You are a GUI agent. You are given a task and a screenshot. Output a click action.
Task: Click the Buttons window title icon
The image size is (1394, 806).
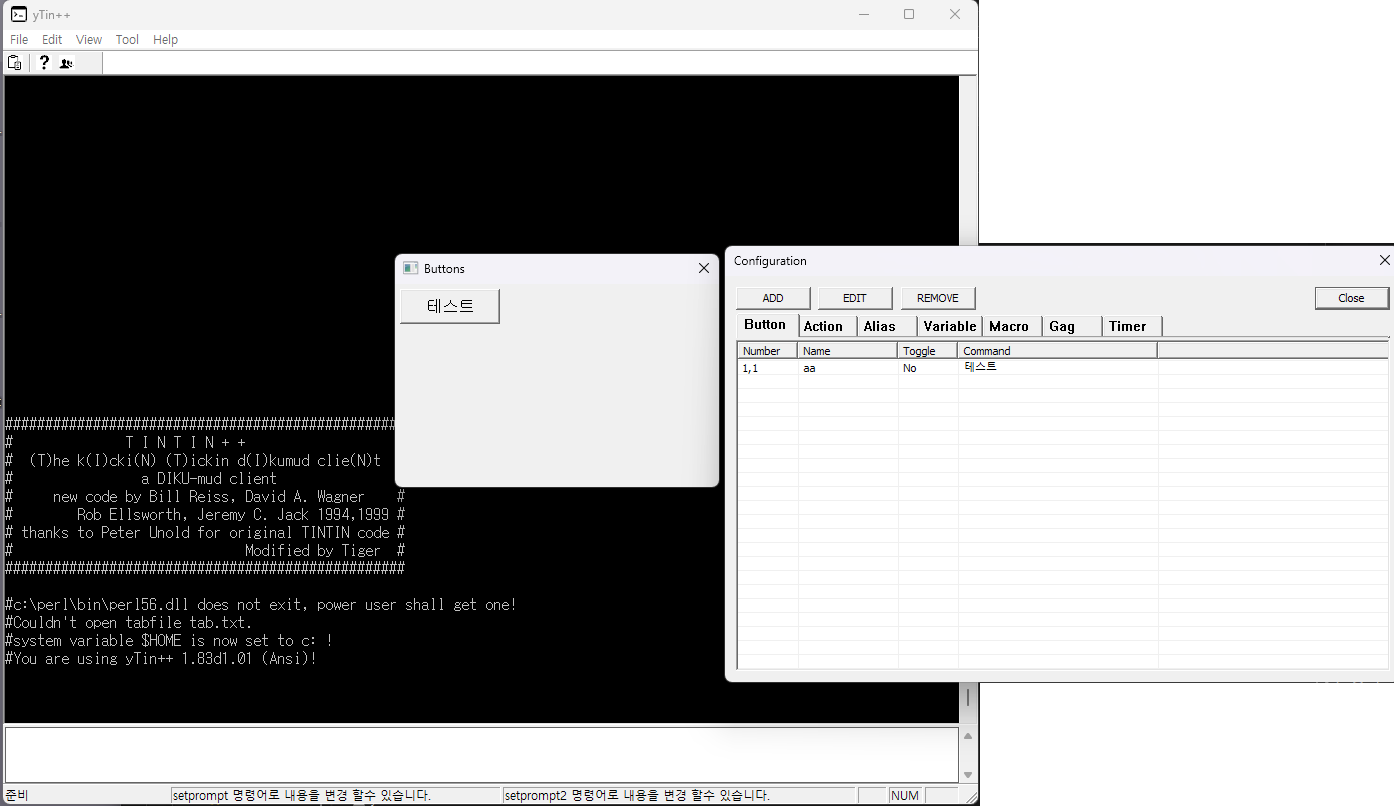410,268
